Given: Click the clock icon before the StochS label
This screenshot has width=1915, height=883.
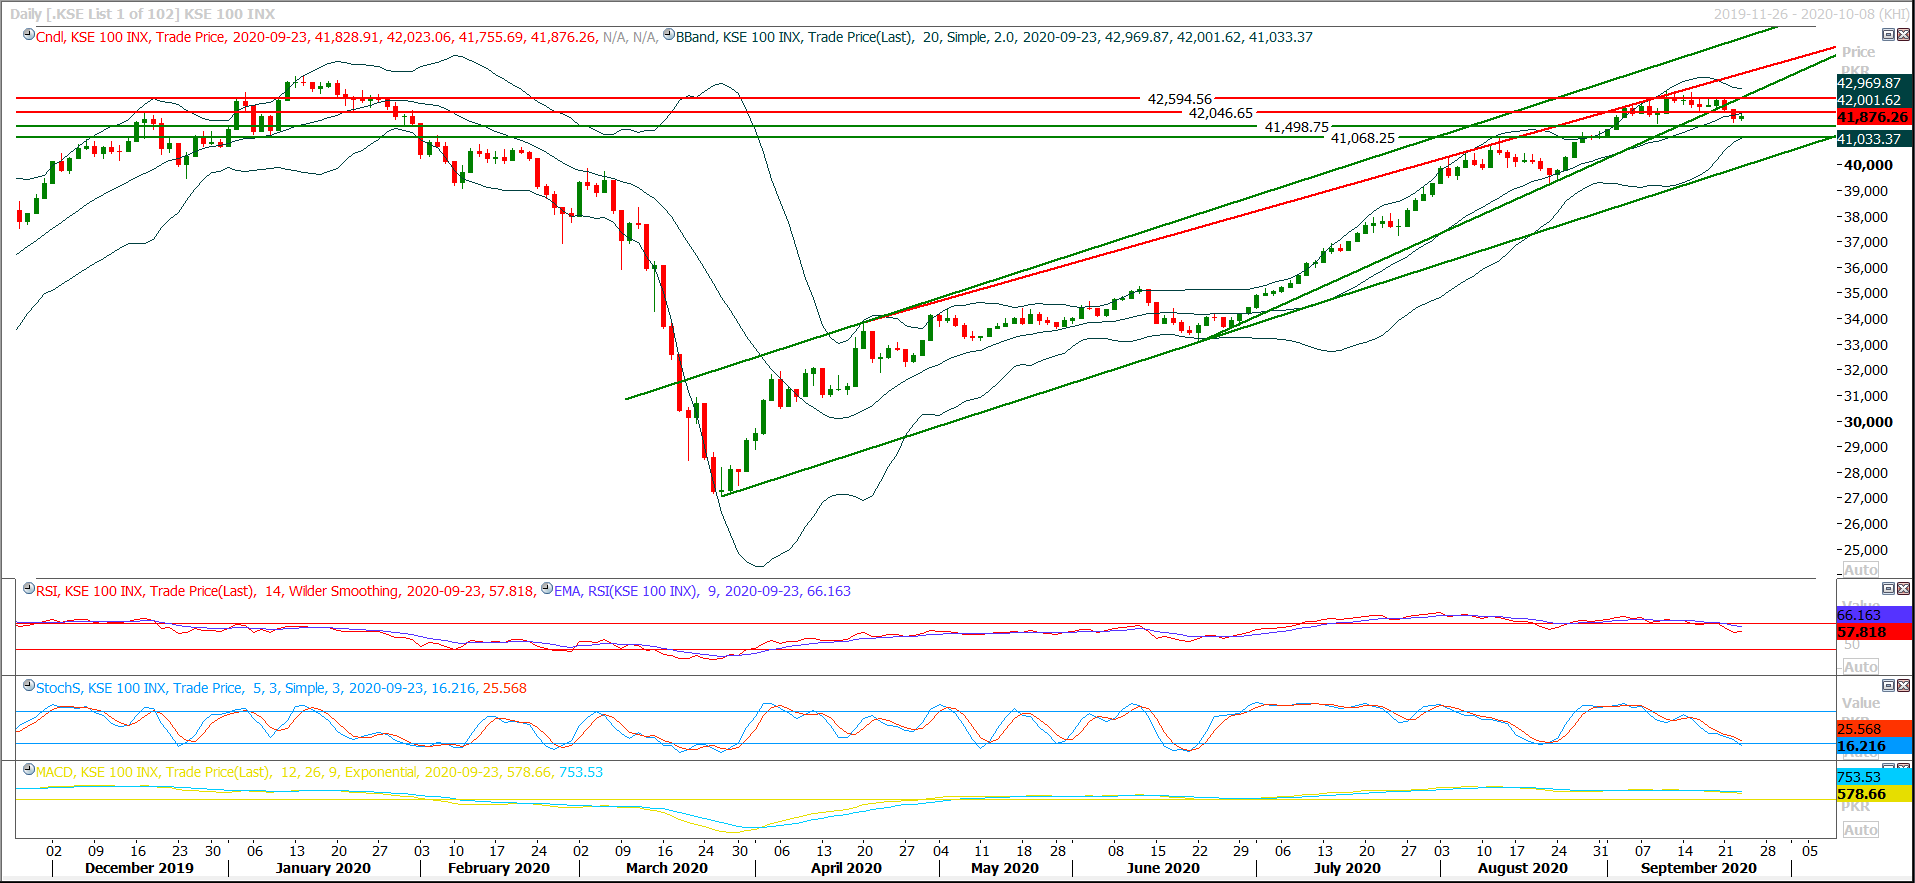Looking at the screenshot, I should pyautogui.click(x=29, y=686).
